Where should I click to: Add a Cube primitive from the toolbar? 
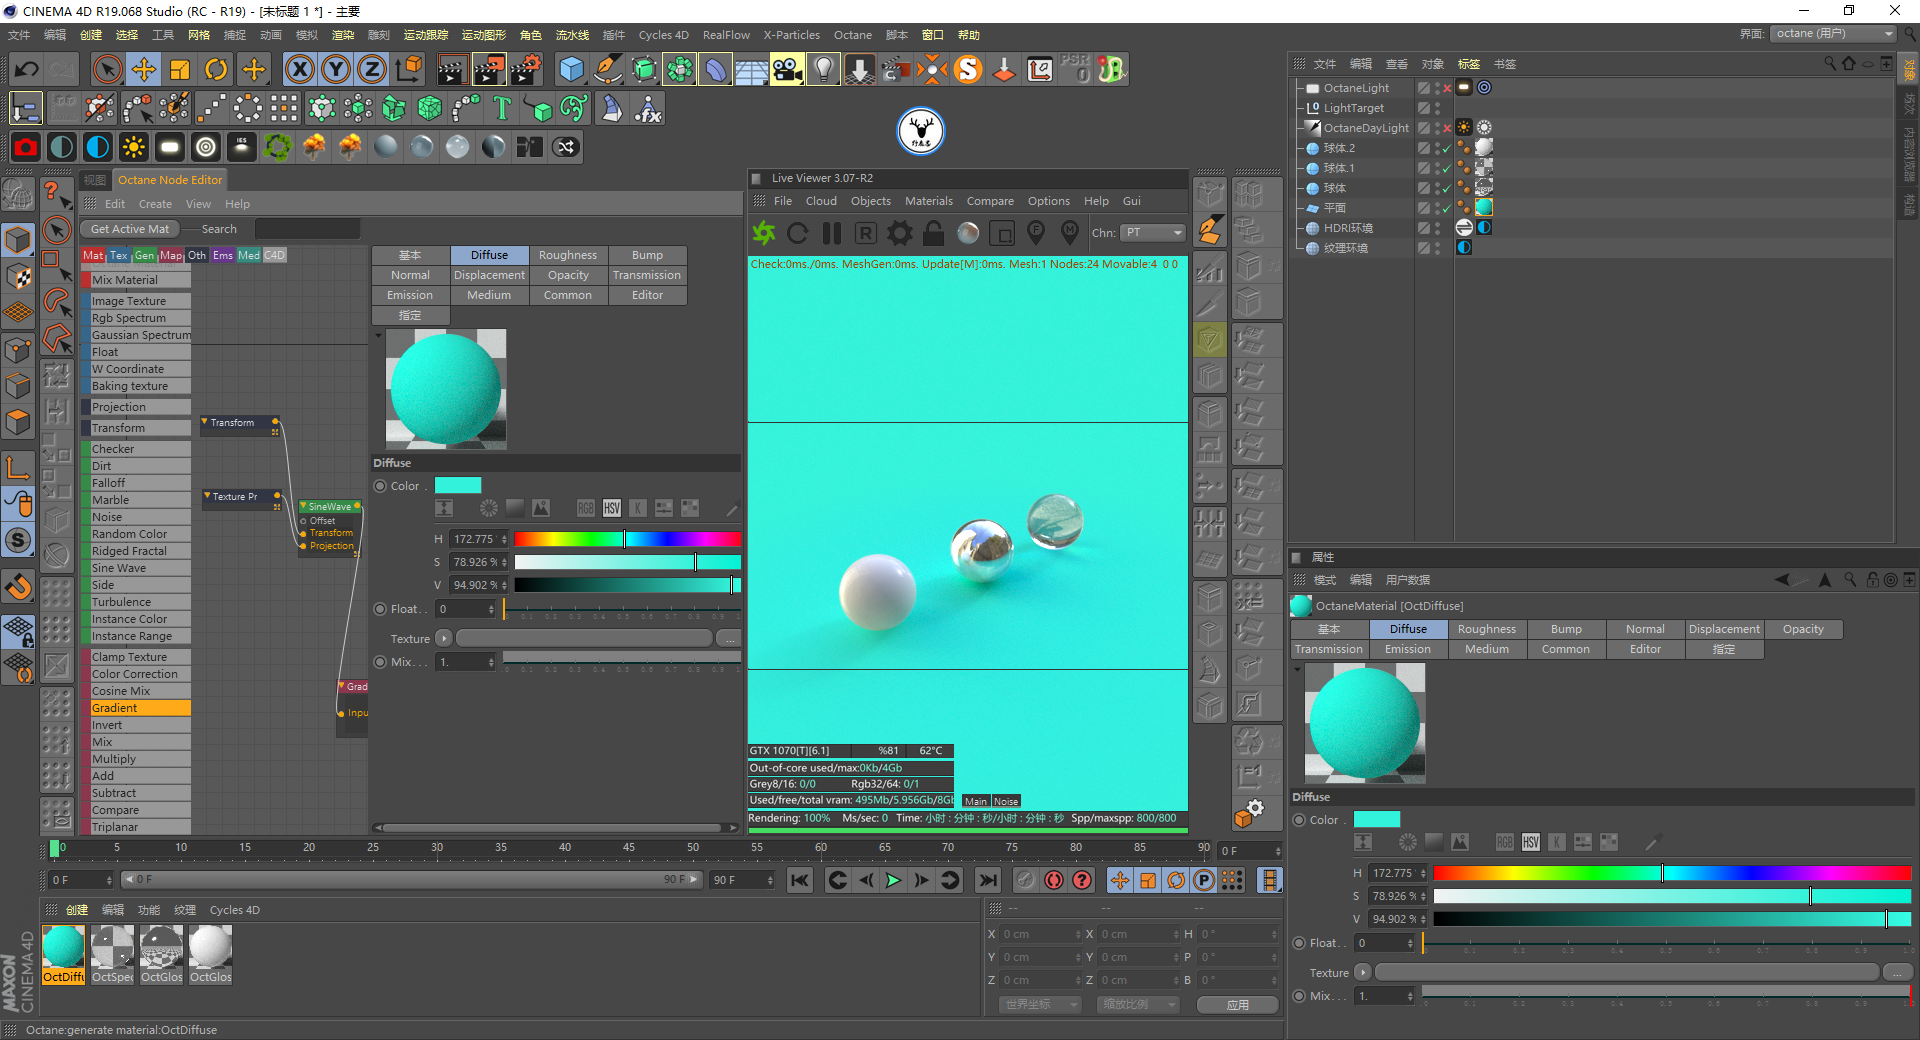pos(571,69)
